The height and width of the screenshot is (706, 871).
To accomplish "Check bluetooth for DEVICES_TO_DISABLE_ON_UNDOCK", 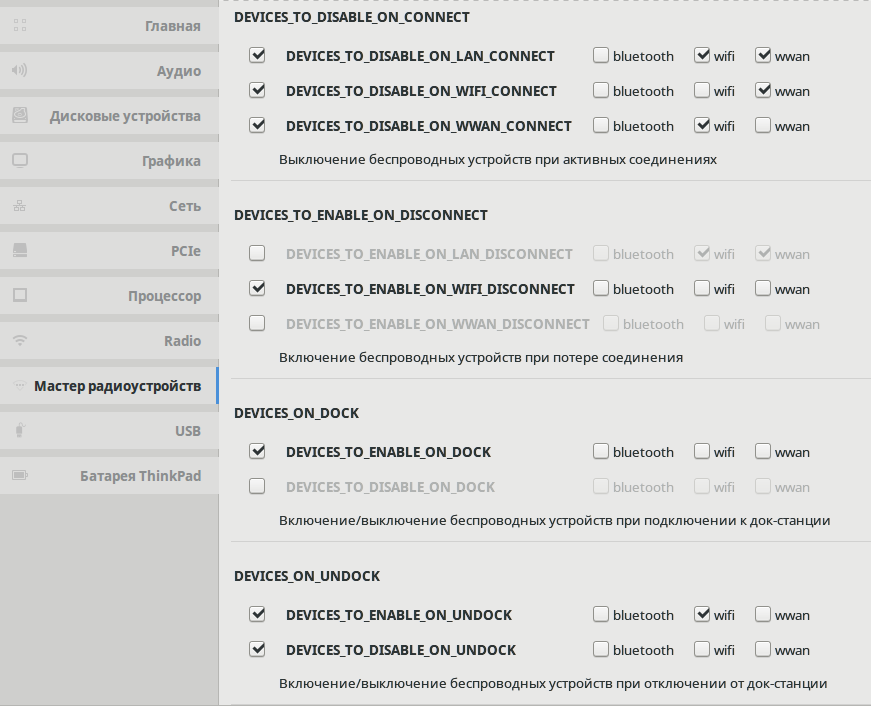I will [x=600, y=649].
